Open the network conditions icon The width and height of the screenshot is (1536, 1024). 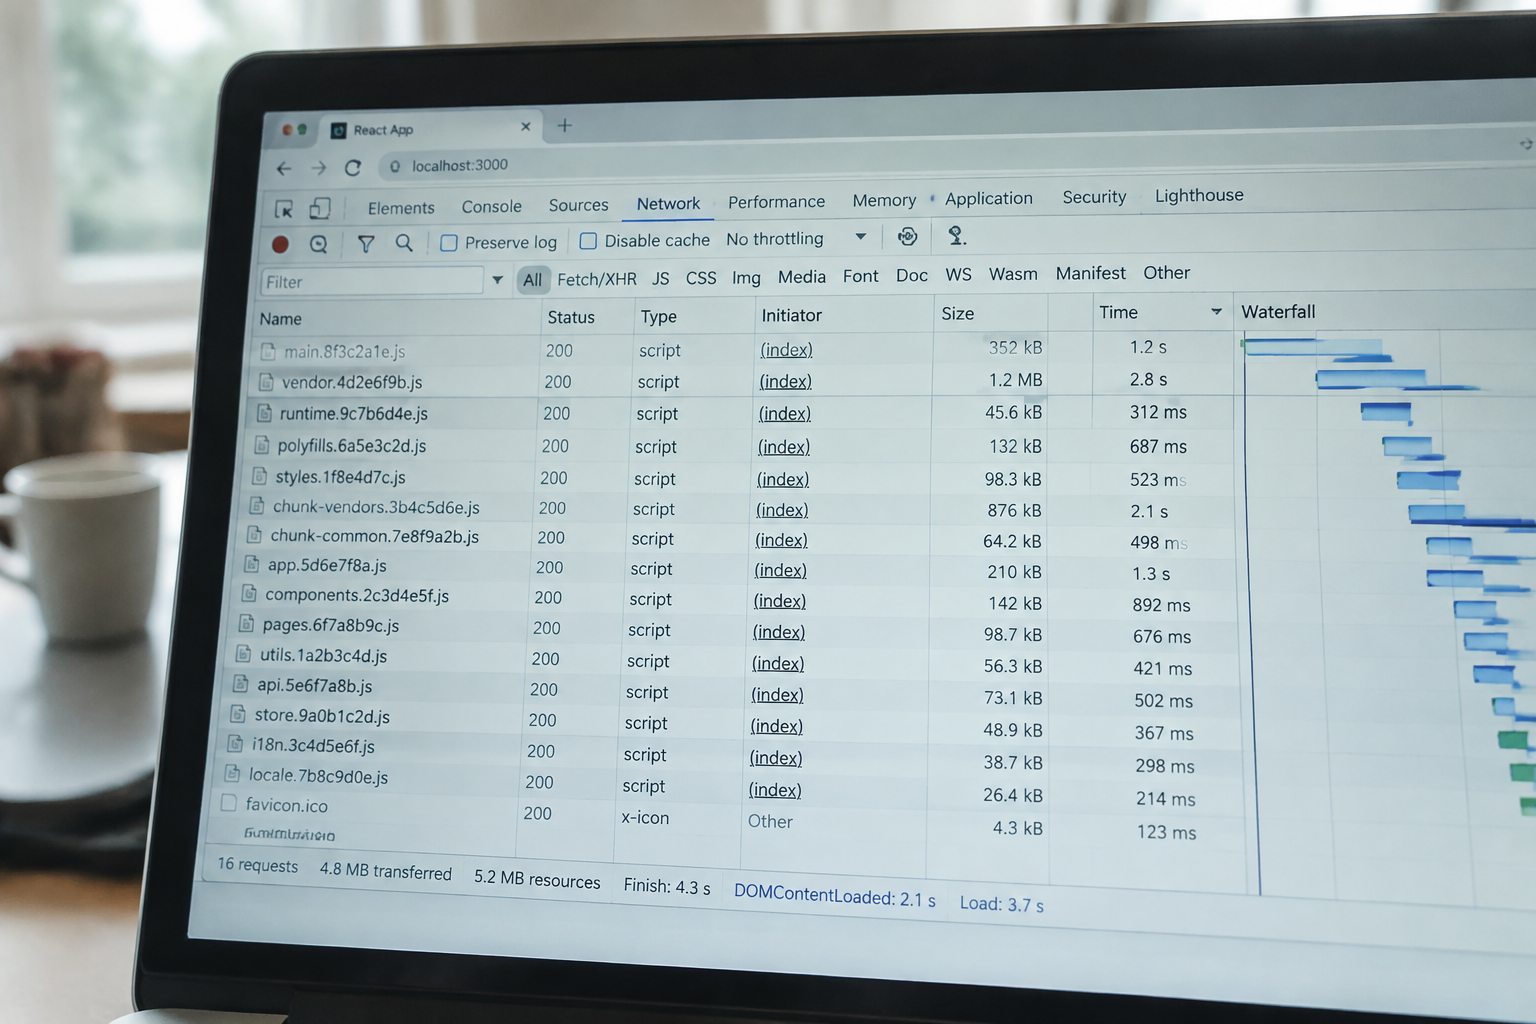[907, 236]
